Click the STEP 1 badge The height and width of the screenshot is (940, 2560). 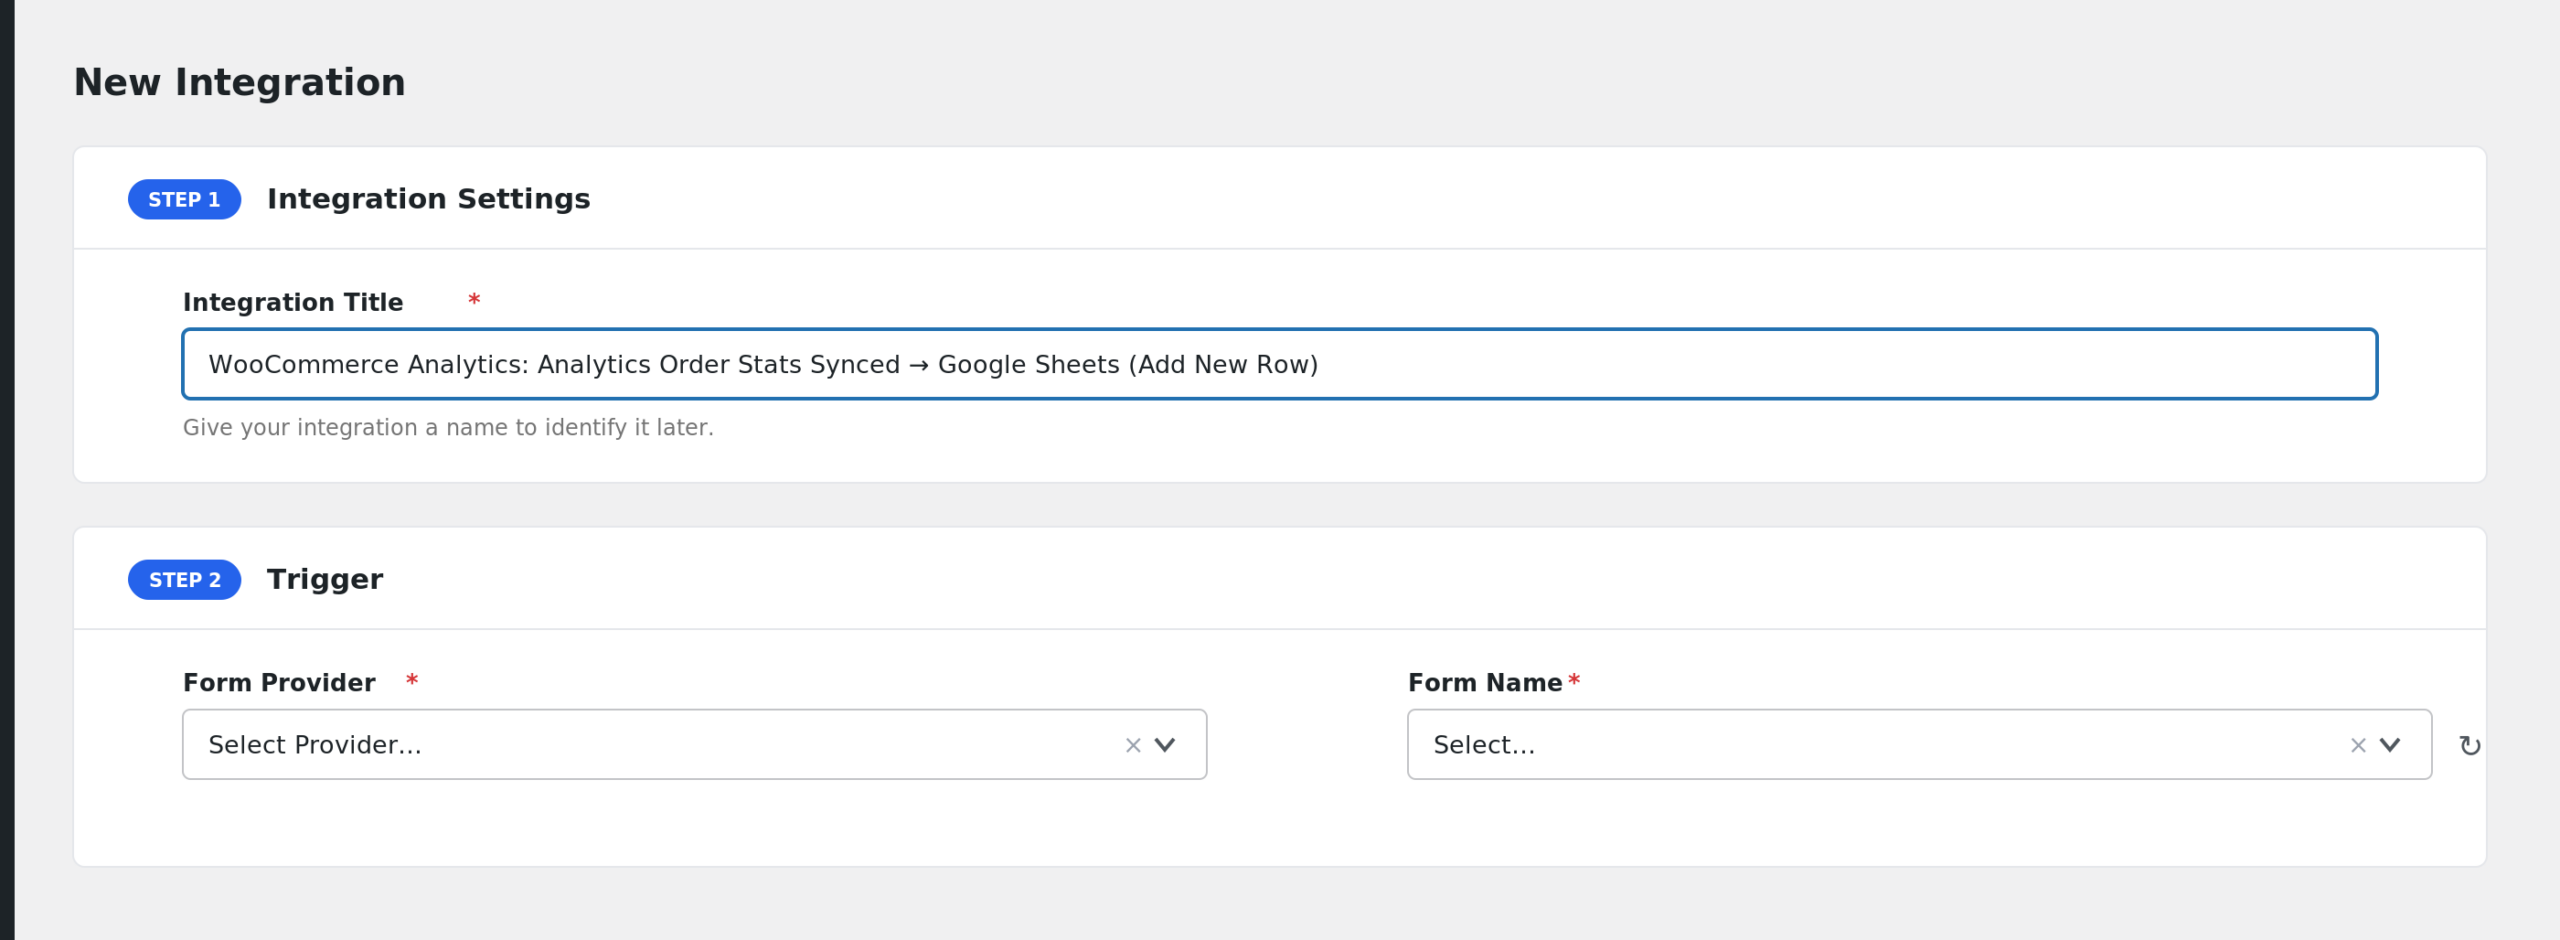click(x=184, y=200)
